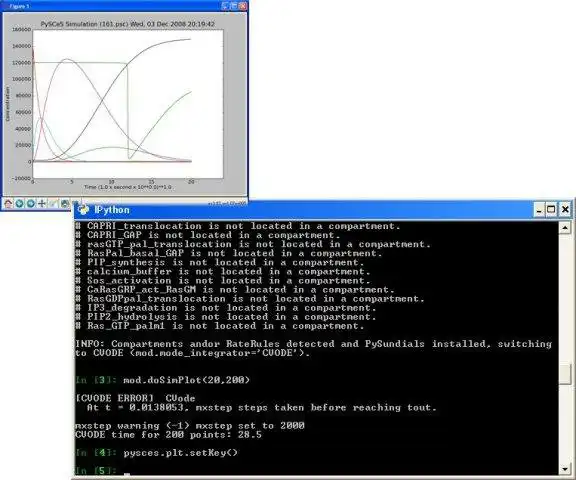Click the 'CAPRI_translocation is not located' line
Screen dimensions: 576x480
tap(237, 226)
